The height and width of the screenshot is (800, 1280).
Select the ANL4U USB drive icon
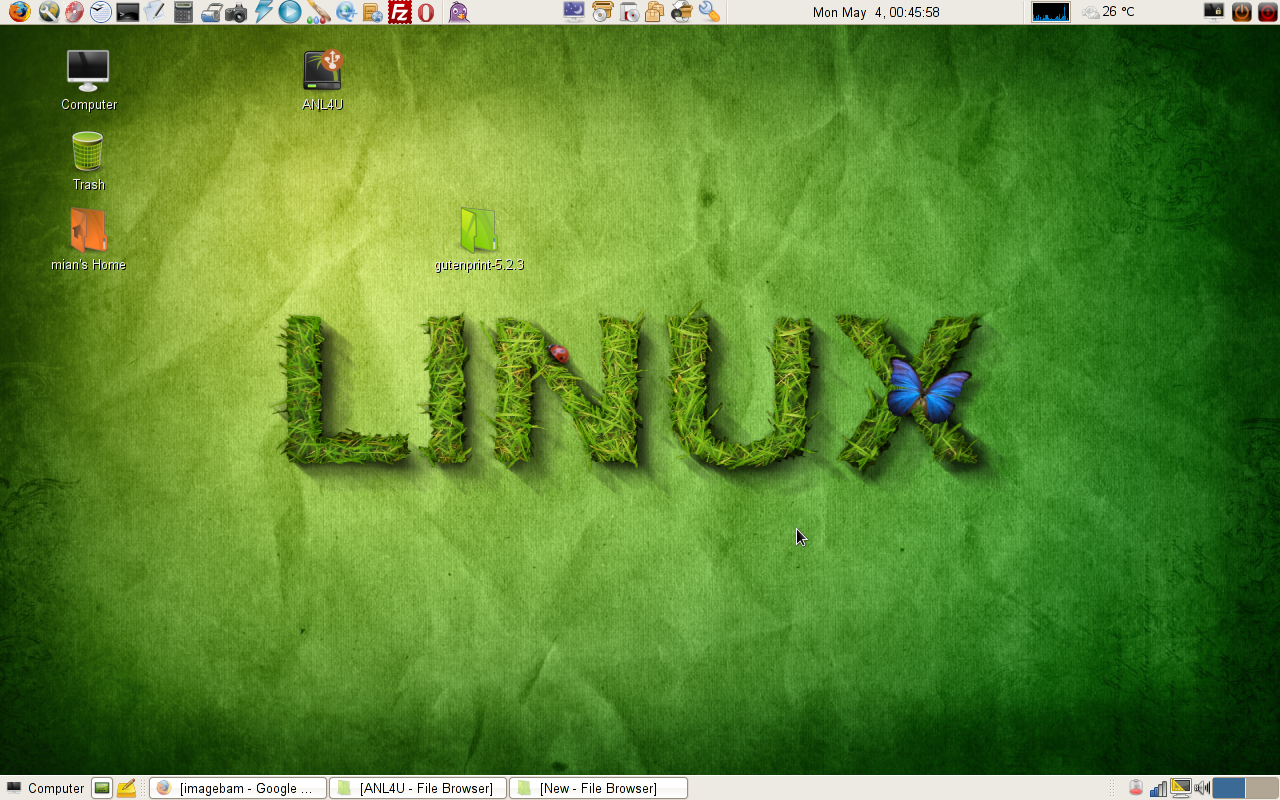[x=322, y=80]
